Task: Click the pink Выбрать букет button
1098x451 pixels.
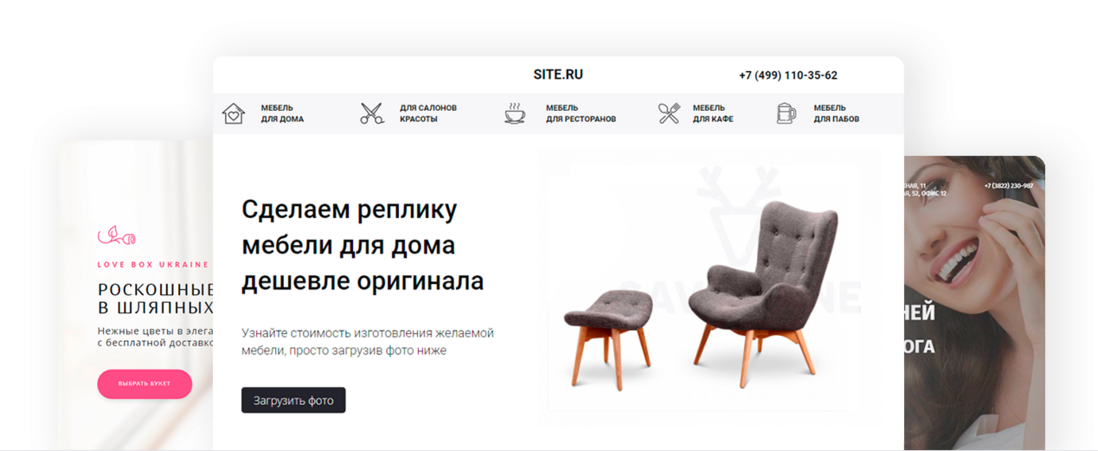Action: click(x=144, y=384)
